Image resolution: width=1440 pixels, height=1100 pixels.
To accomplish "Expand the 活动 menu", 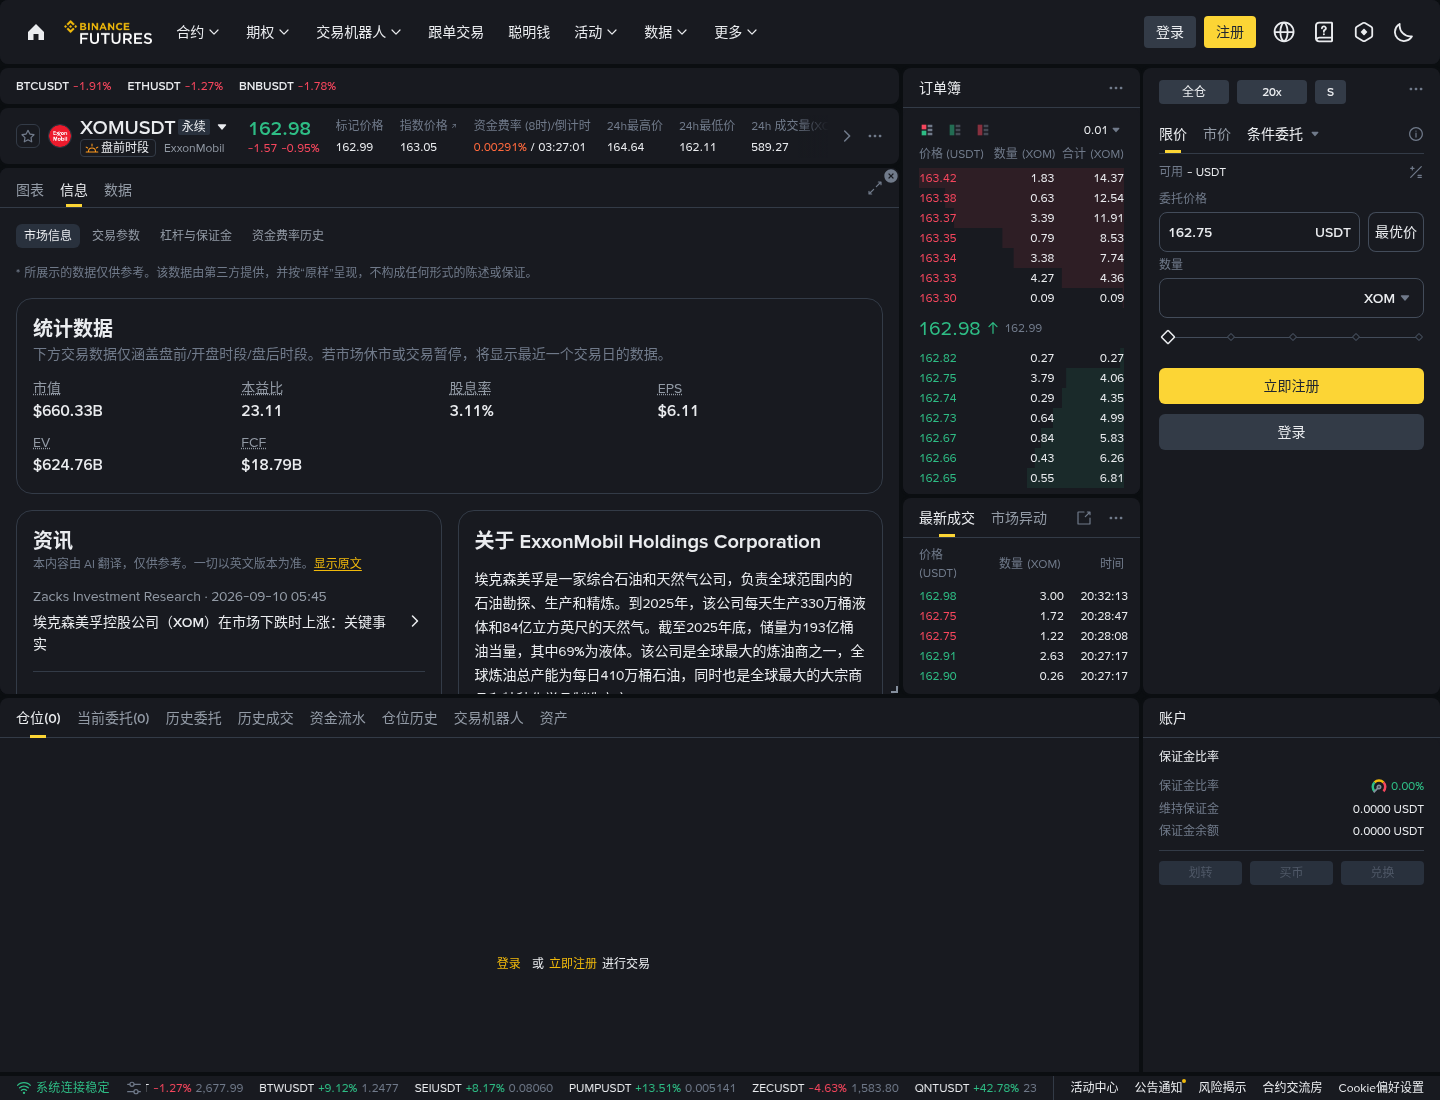I will [596, 32].
